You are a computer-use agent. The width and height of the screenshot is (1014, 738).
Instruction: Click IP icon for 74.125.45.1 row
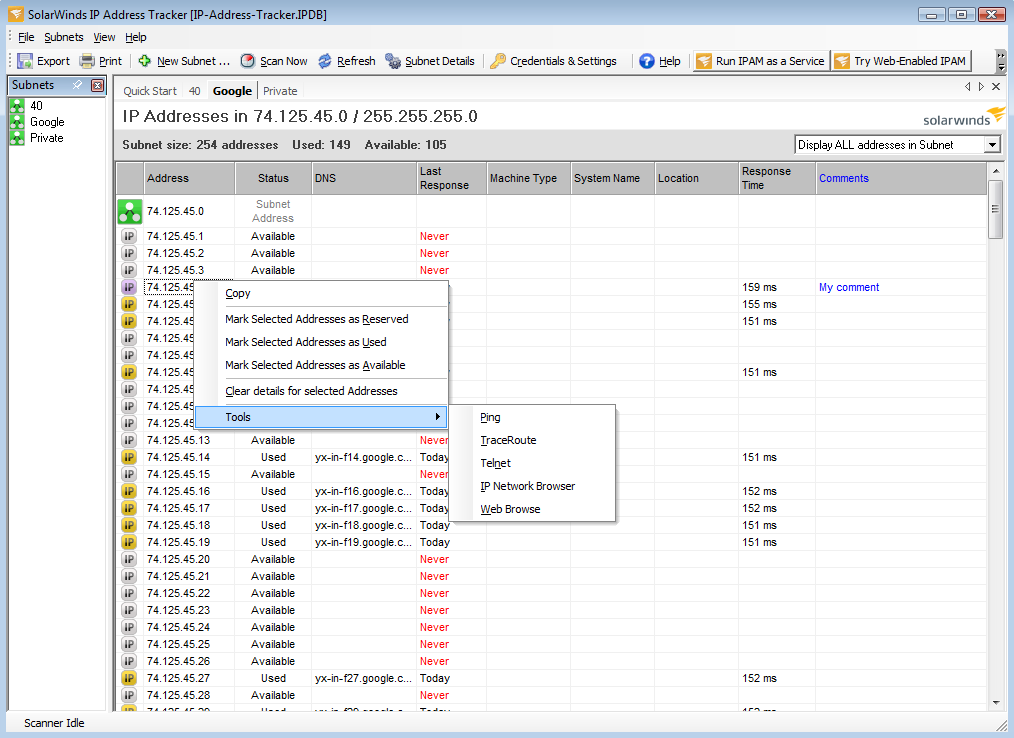tap(129, 237)
